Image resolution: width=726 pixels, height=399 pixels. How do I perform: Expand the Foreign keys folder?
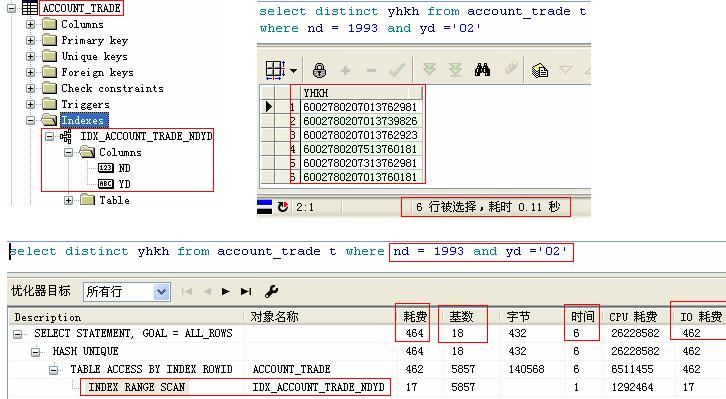31,73
